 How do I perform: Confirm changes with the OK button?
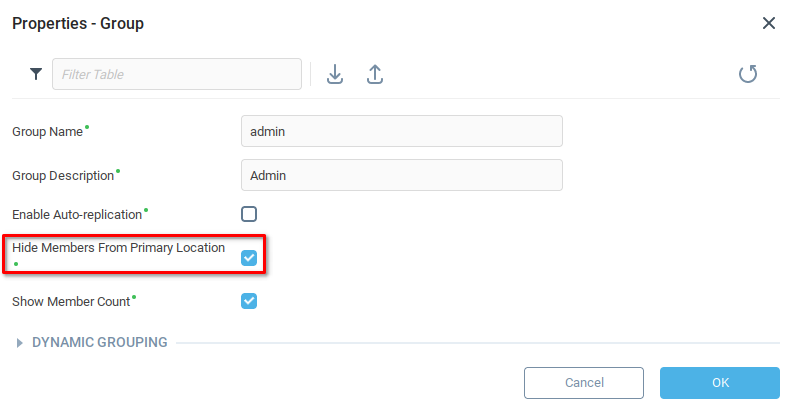(x=720, y=383)
